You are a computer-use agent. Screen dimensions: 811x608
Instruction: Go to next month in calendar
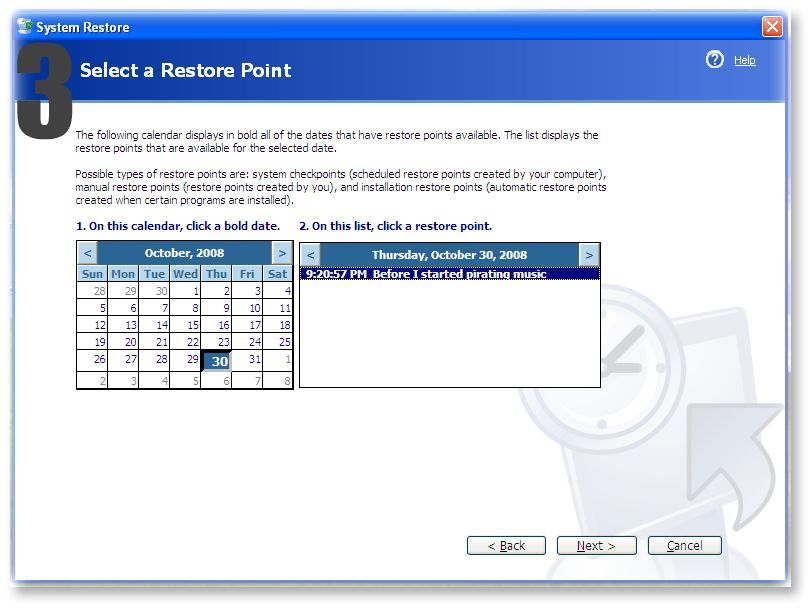[x=282, y=253]
